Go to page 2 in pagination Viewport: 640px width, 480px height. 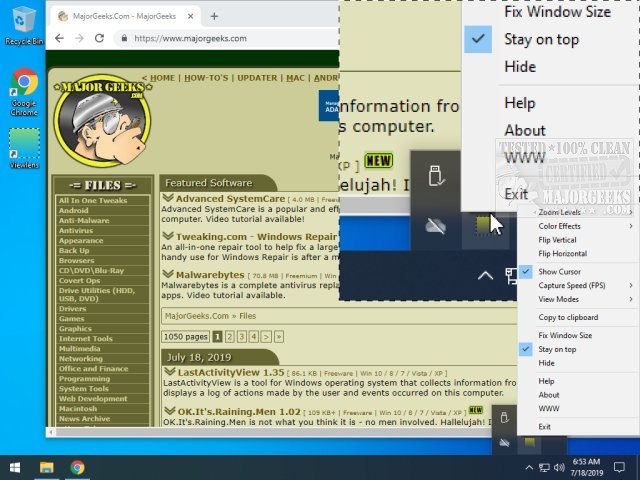229,337
